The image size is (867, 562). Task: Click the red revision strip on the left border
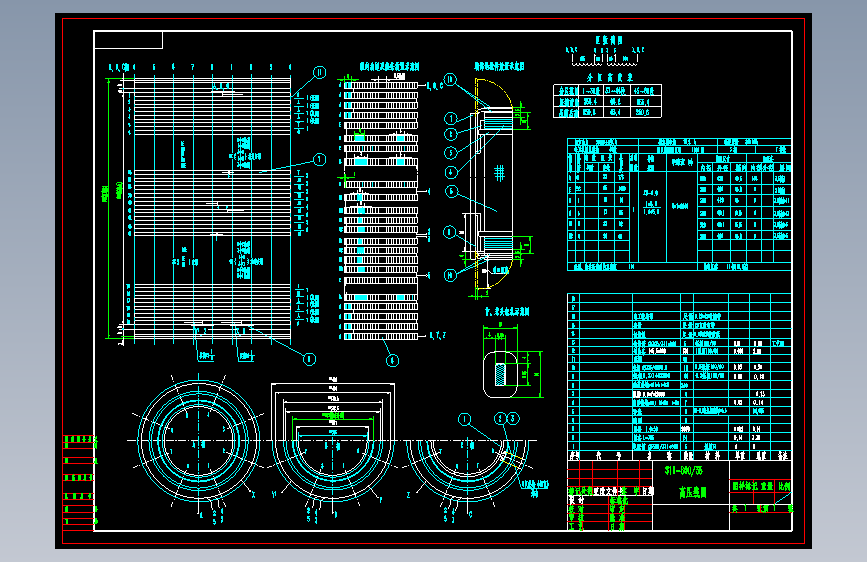tap(79, 482)
